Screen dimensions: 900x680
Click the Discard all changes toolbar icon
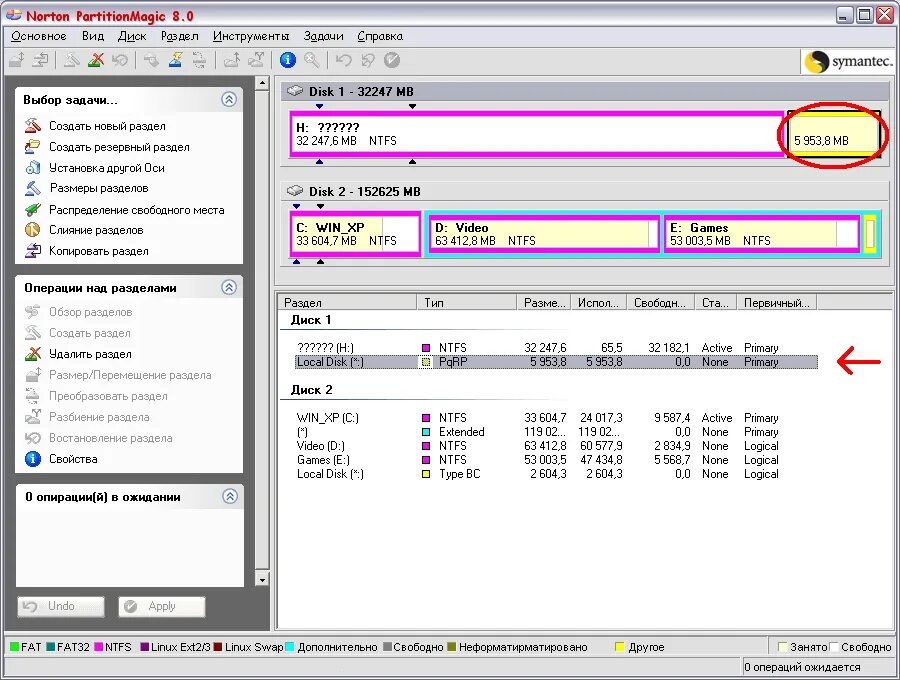tap(367, 60)
